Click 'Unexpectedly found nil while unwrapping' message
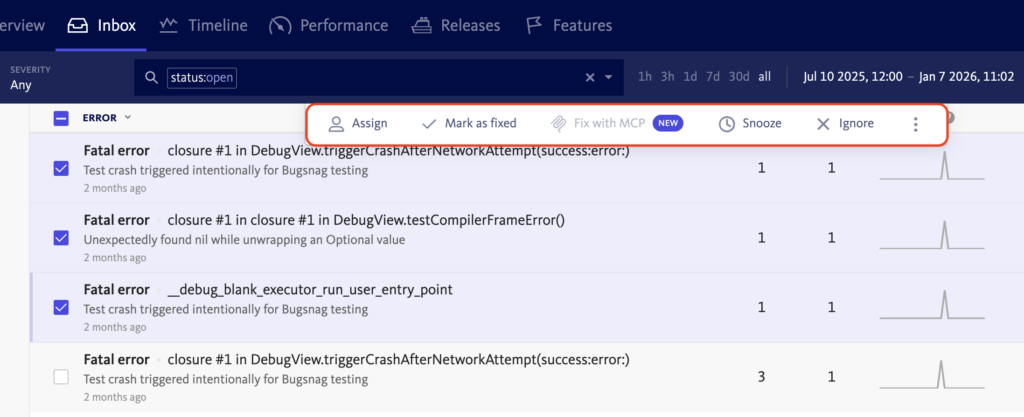1024x417 pixels. pos(244,239)
